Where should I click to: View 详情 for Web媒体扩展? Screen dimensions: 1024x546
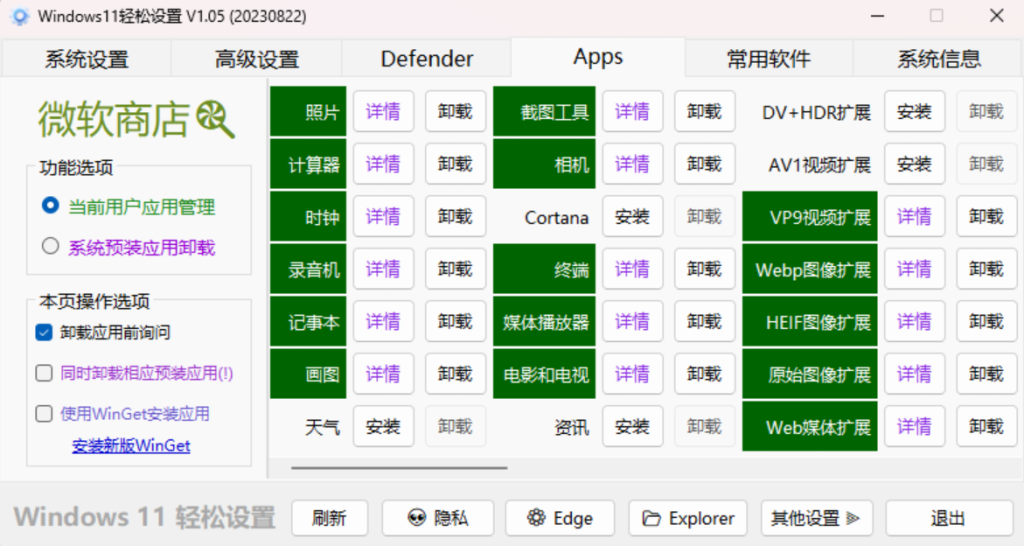pyautogui.click(x=914, y=426)
